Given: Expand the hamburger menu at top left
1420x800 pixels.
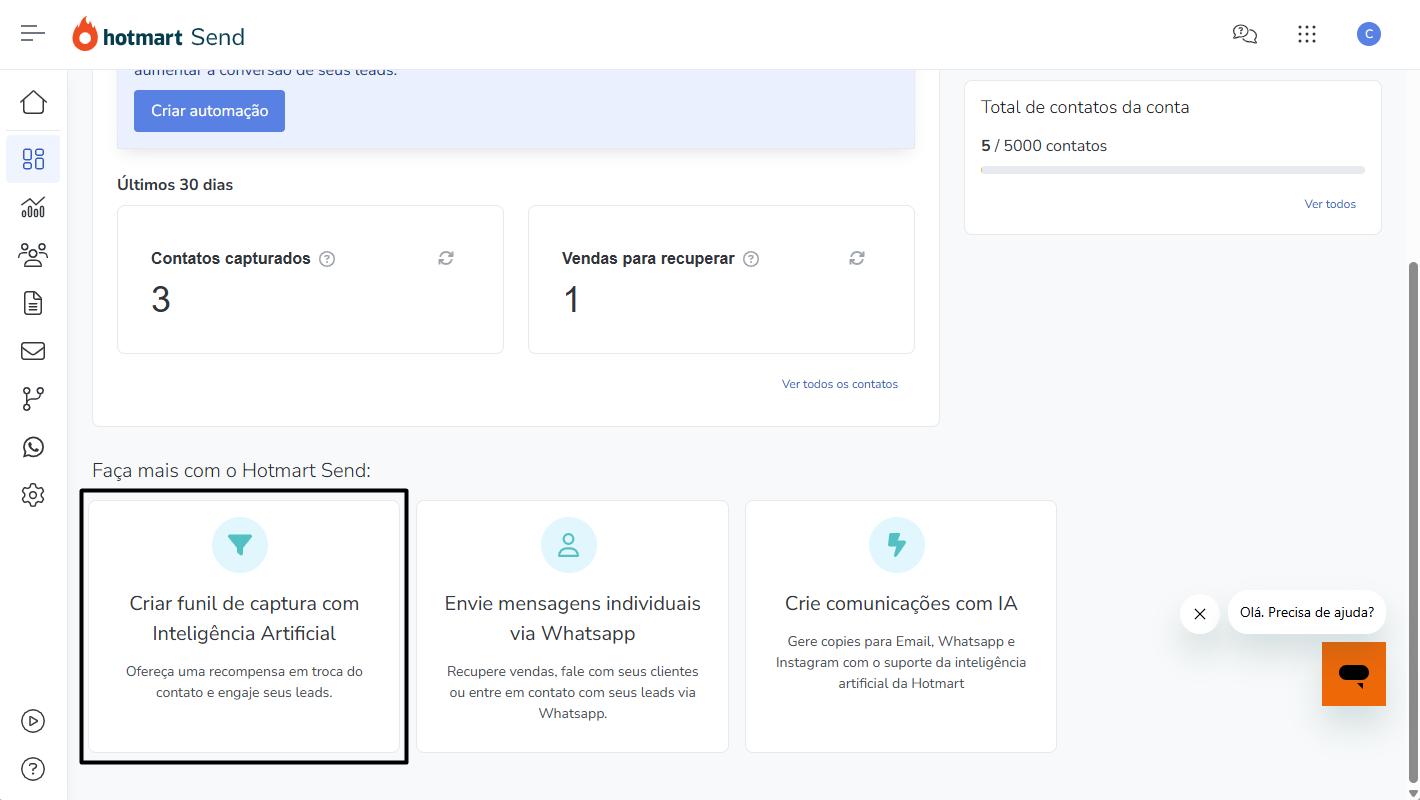Looking at the screenshot, I should pyautogui.click(x=33, y=34).
